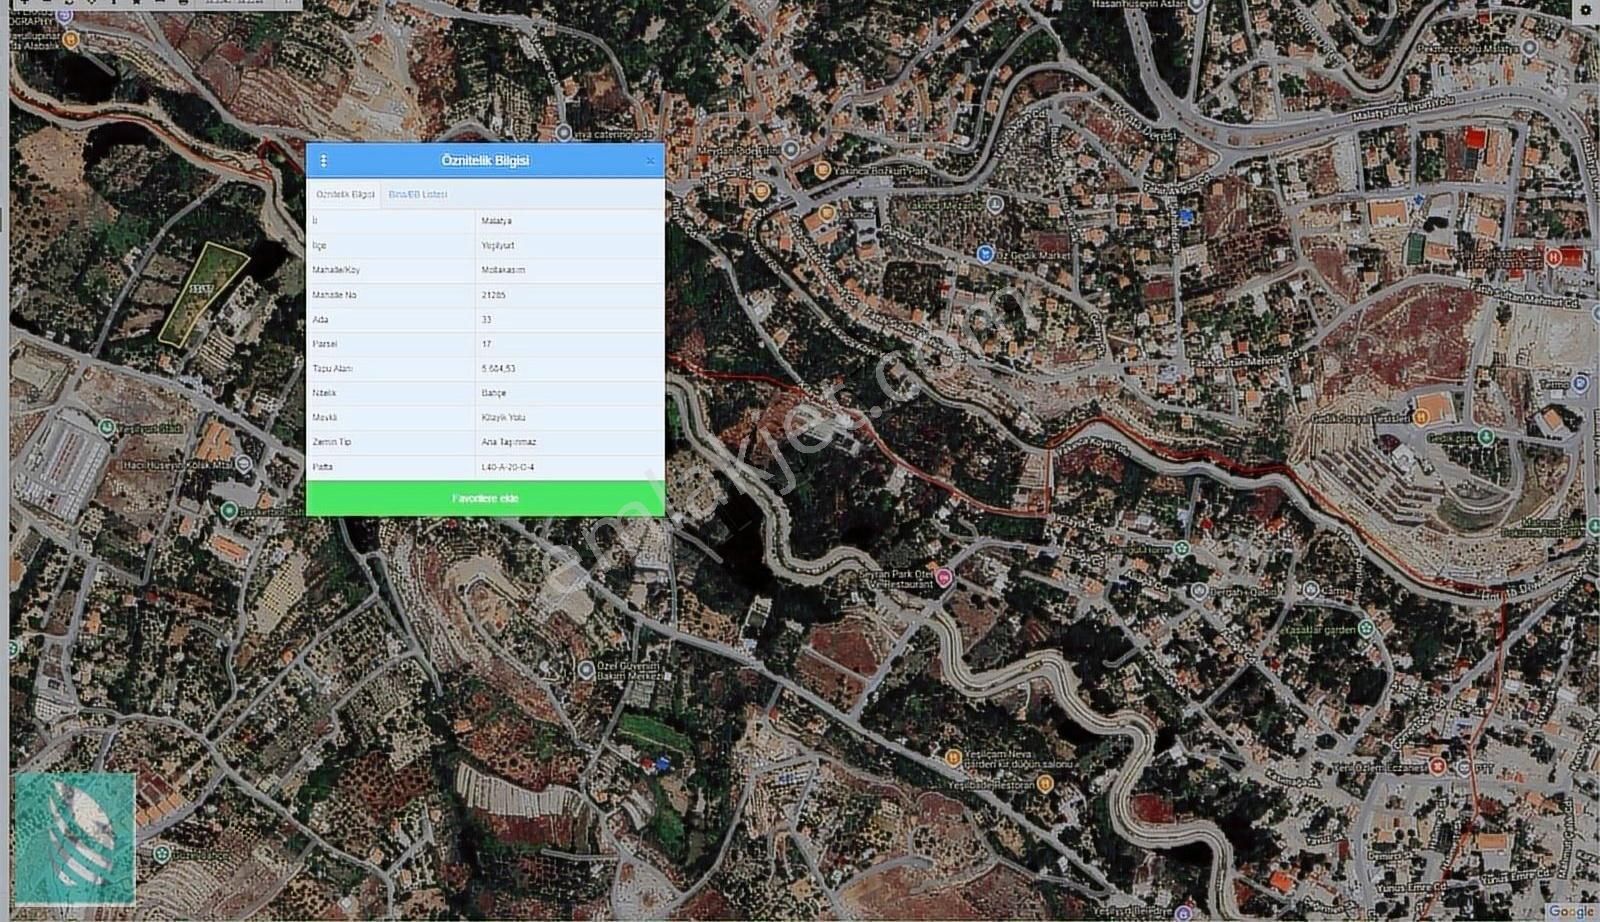Click the Mevkii value Kızıyik Yolu
The width and height of the screenshot is (1600, 922).
(x=503, y=418)
